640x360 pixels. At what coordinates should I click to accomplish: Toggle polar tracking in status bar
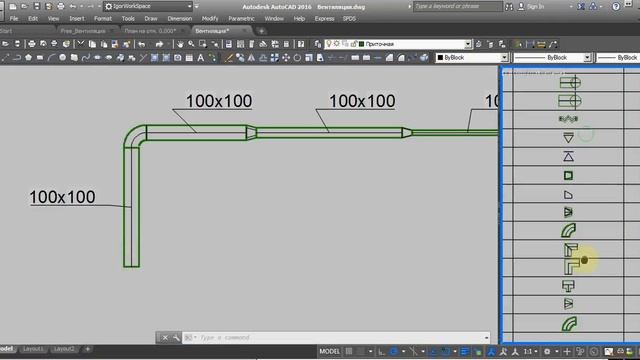click(x=393, y=351)
